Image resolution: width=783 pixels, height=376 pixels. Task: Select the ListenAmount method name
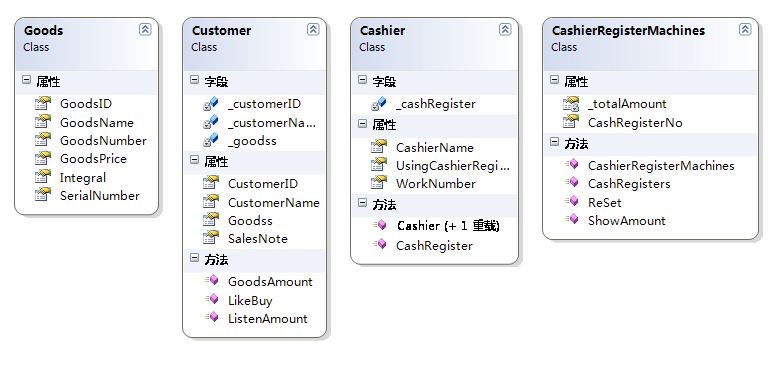click(x=268, y=319)
